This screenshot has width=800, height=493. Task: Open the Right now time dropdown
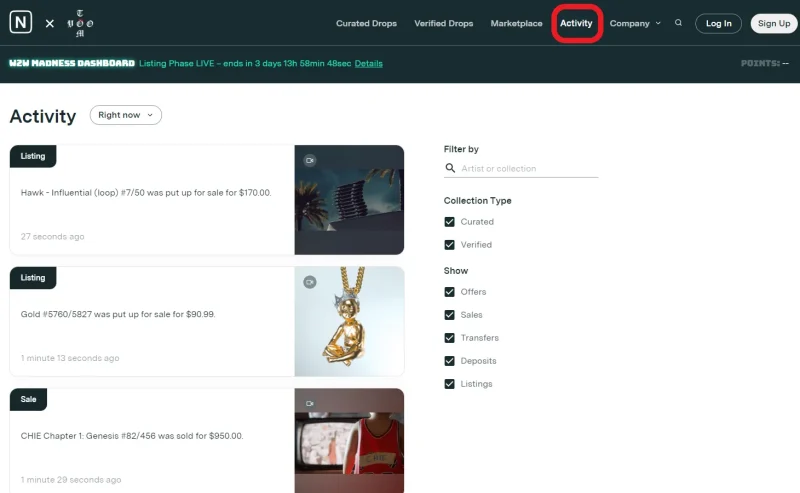point(126,115)
